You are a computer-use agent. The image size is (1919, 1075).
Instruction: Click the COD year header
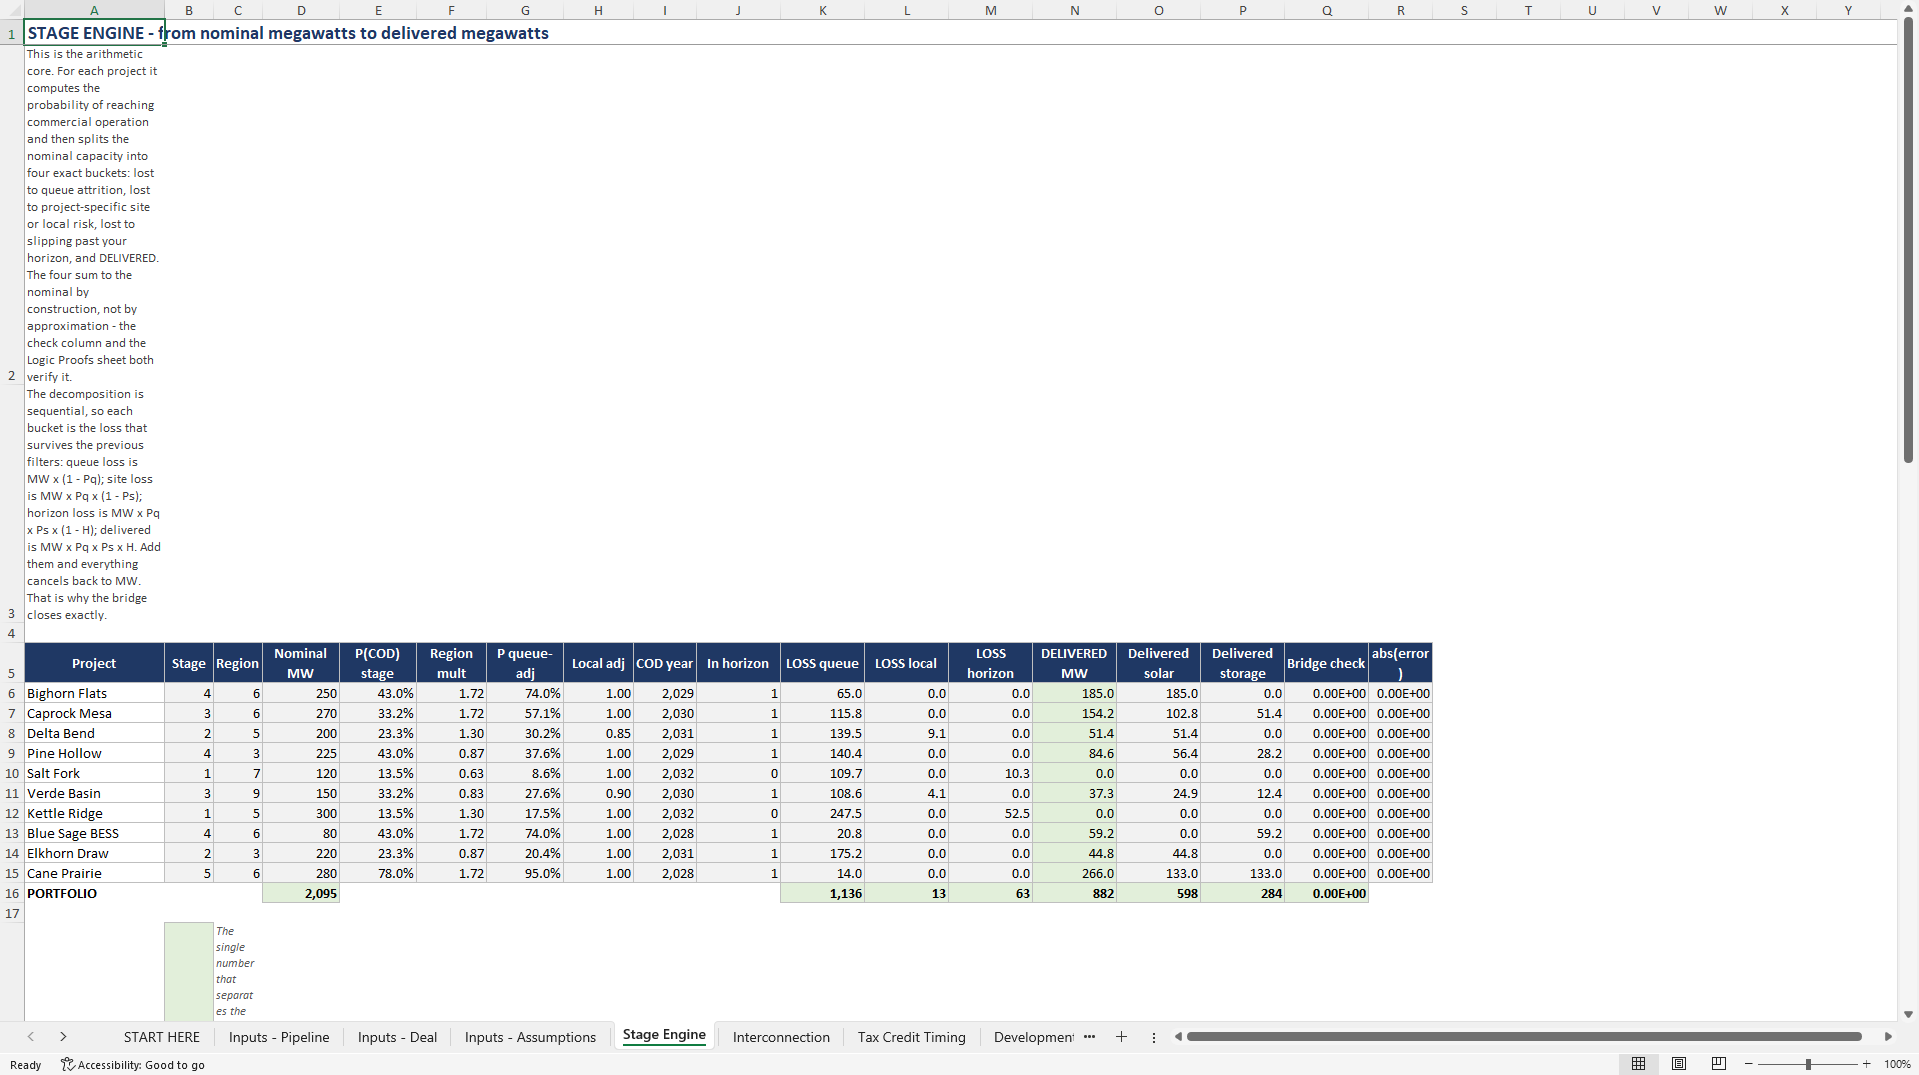(664, 663)
